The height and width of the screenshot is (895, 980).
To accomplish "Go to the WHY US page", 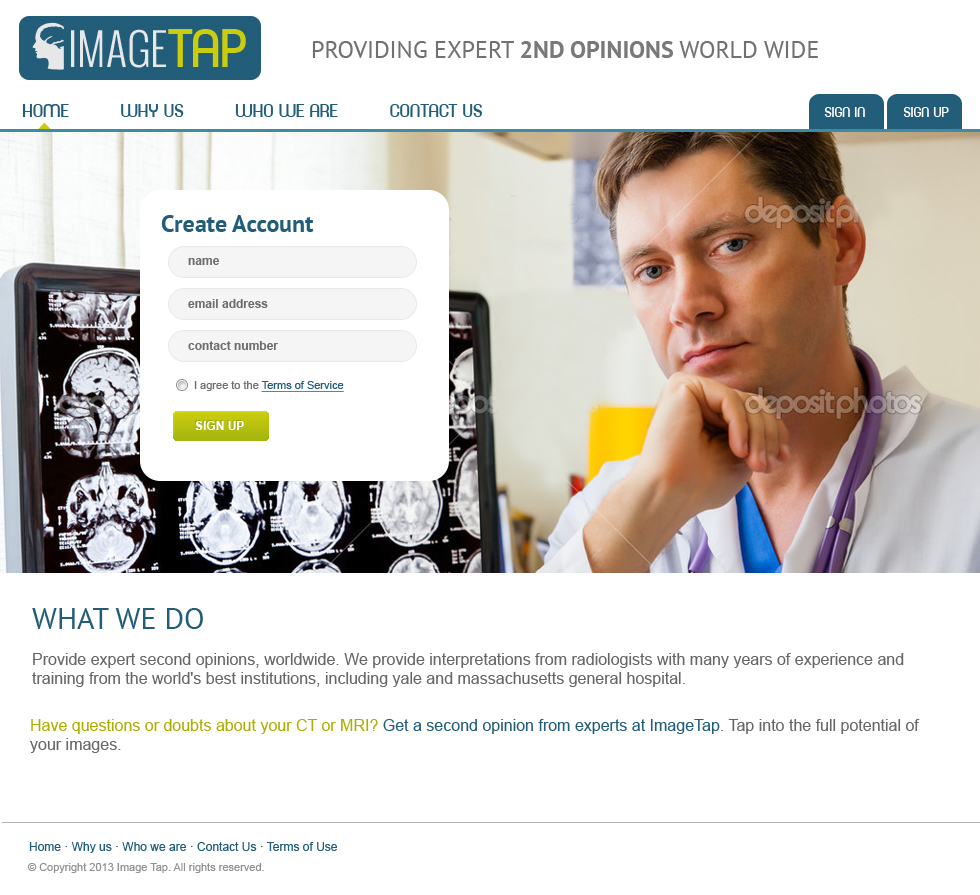I will point(152,111).
